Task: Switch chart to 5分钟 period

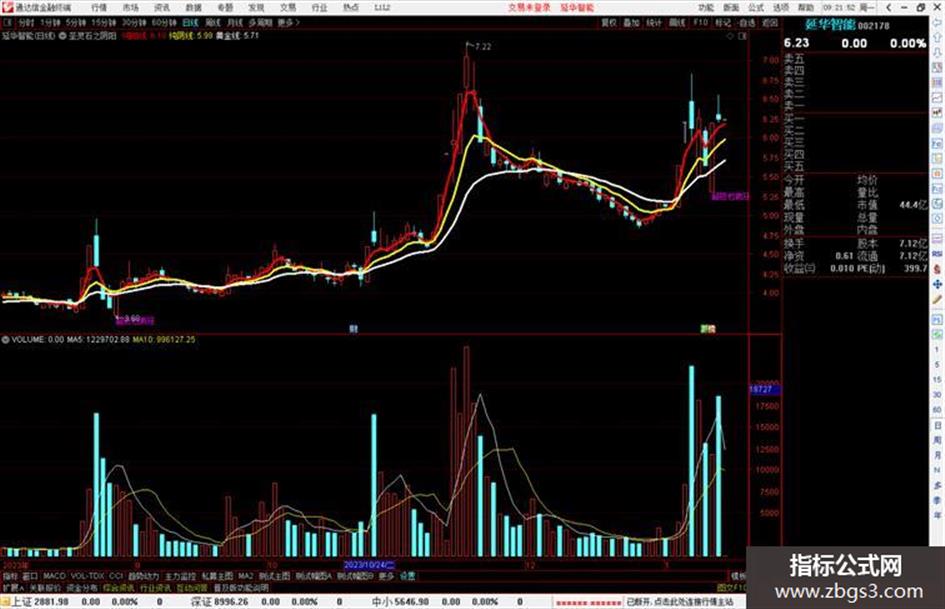Action: pyautogui.click(x=76, y=23)
